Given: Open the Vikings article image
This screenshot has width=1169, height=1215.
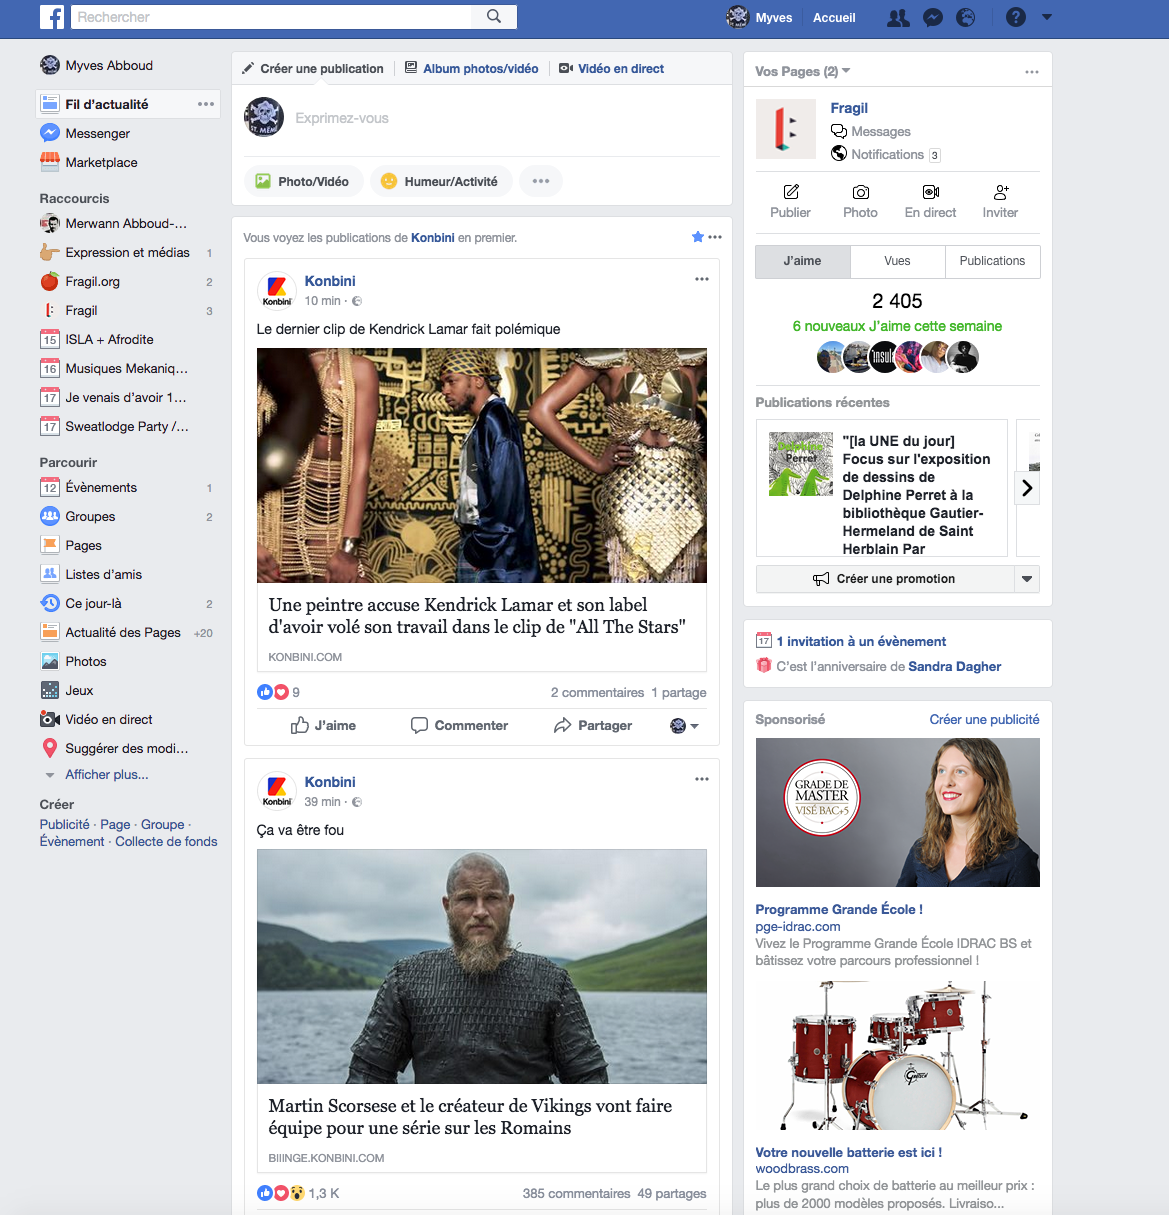Looking at the screenshot, I should pyautogui.click(x=482, y=966).
